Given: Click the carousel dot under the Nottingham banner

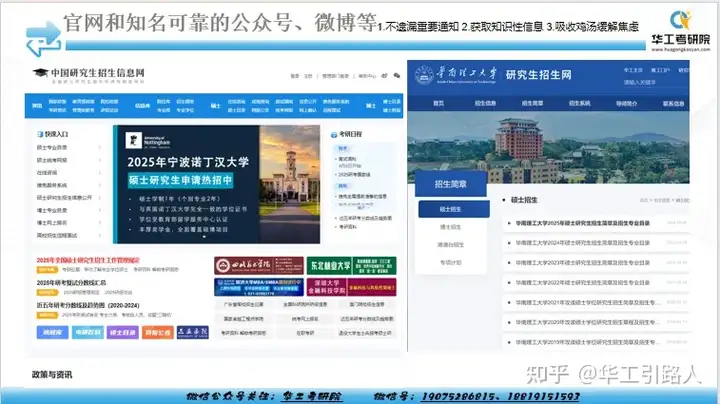Looking at the screenshot, I should pos(204,237).
